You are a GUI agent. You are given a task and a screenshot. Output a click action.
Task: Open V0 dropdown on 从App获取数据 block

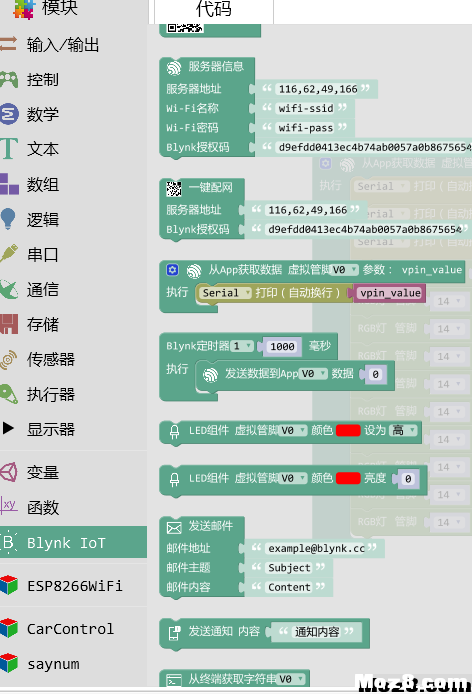point(344,270)
